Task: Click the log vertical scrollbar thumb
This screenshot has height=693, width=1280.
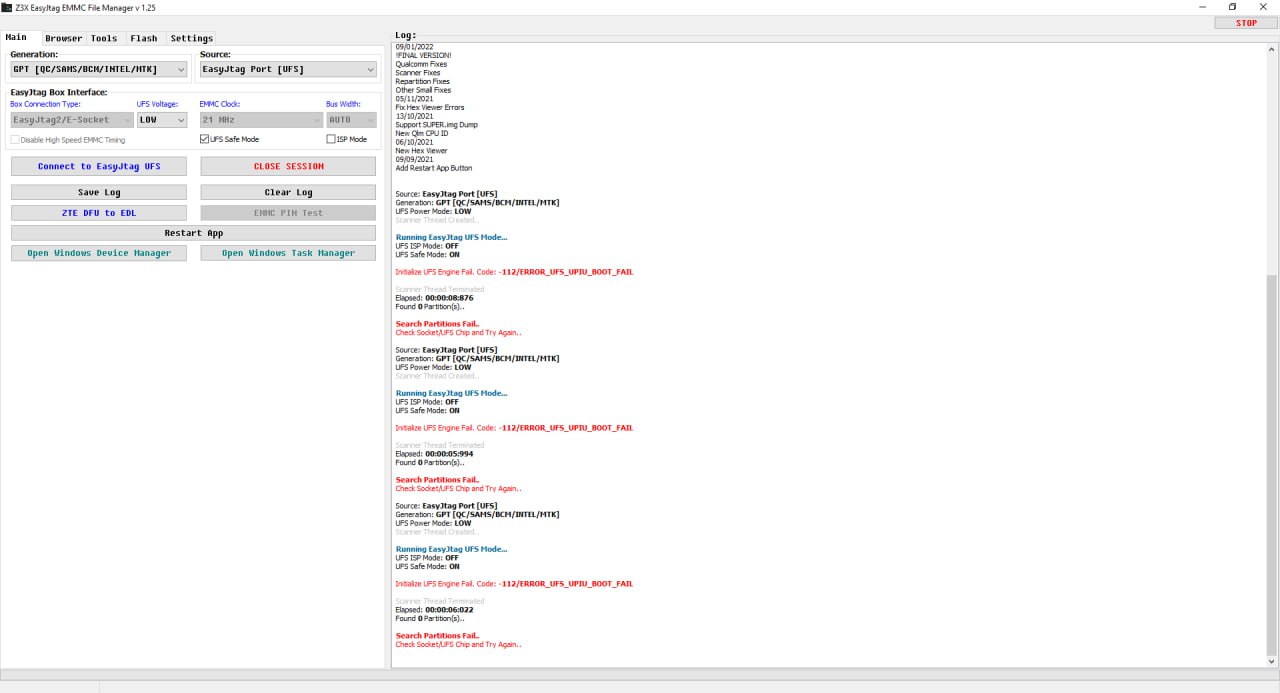Action: tap(1272, 465)
